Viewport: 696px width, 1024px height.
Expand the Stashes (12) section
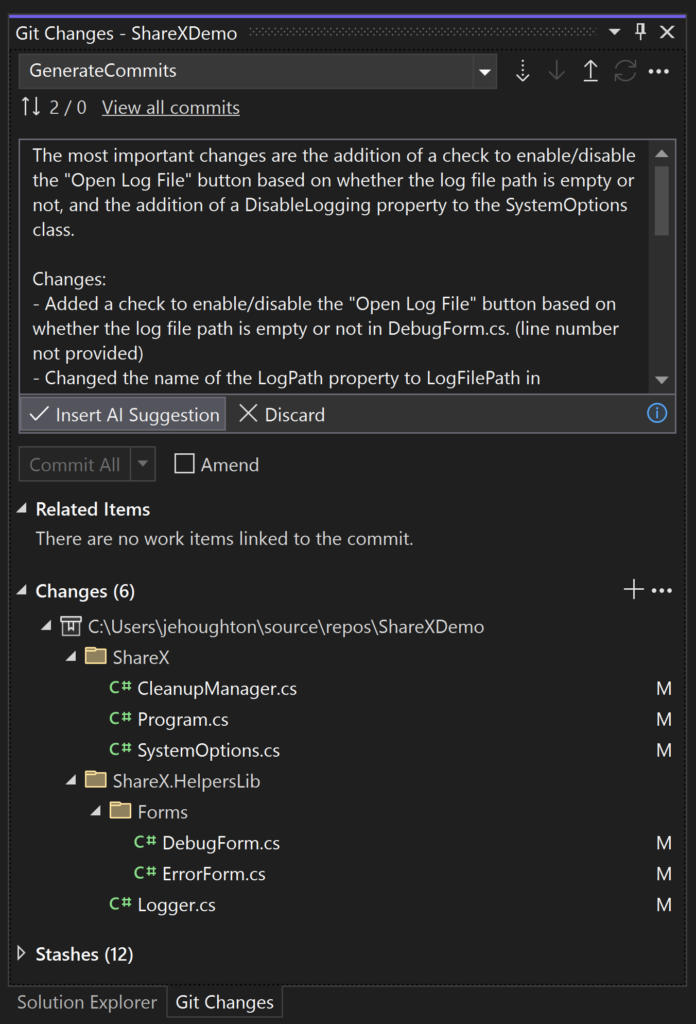click(x=22, y=954)
